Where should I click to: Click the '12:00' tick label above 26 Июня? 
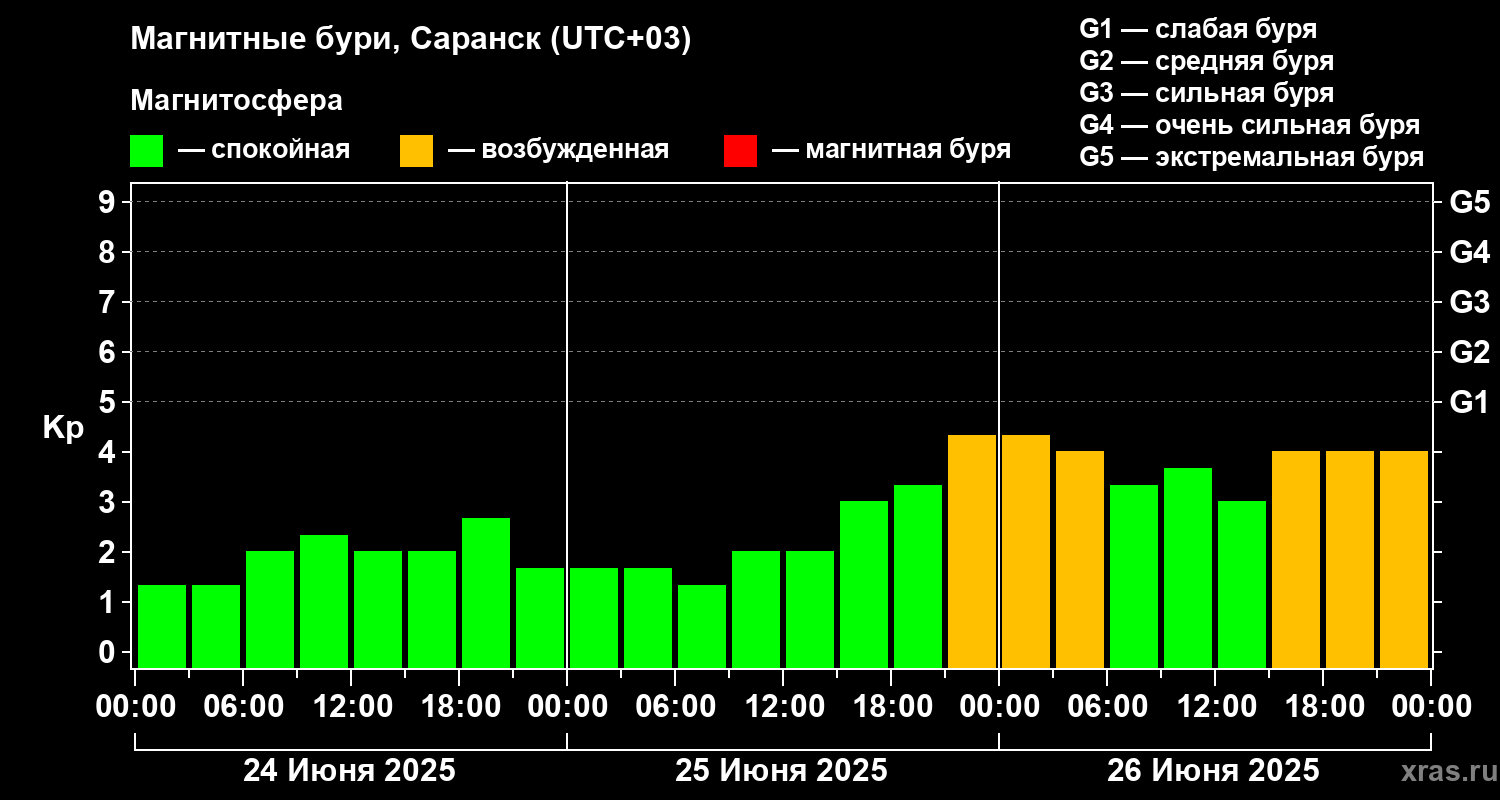click(1215, 707)
